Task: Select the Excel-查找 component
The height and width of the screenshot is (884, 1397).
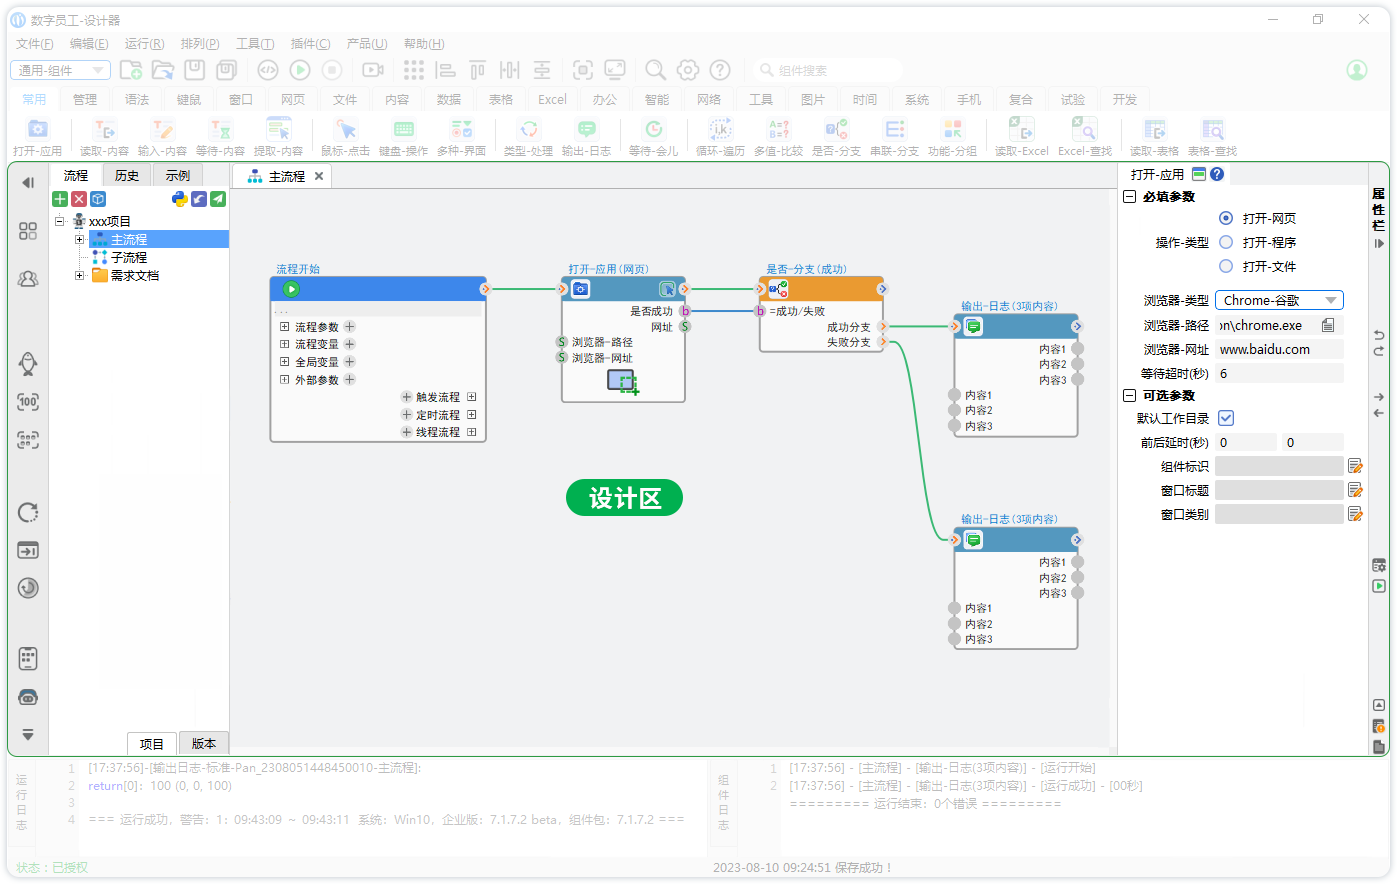Action: 1085,136
